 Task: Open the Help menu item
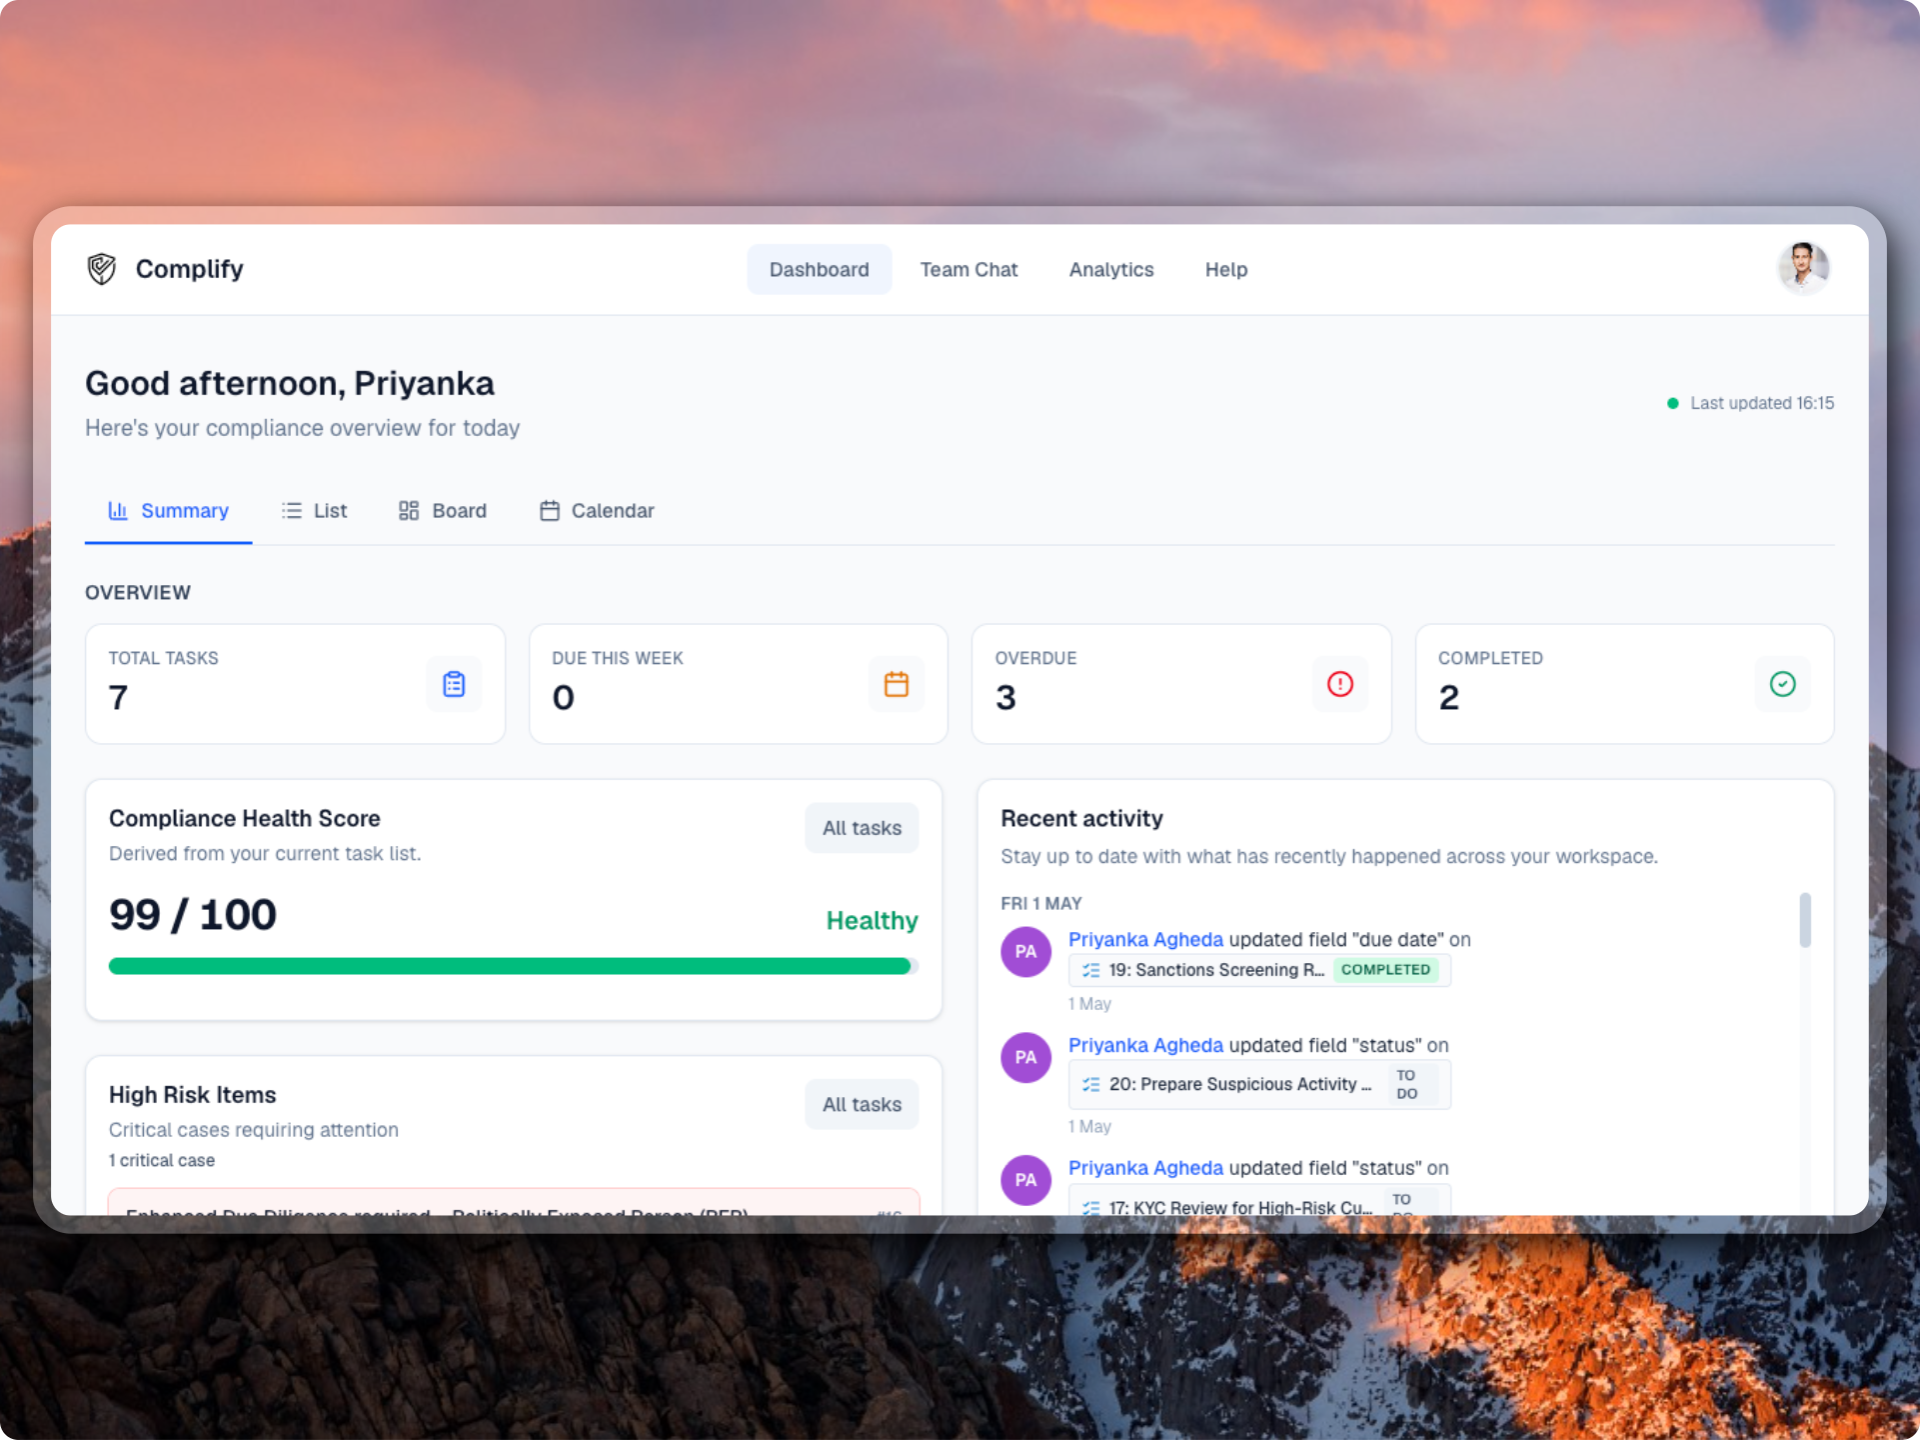1226,269
